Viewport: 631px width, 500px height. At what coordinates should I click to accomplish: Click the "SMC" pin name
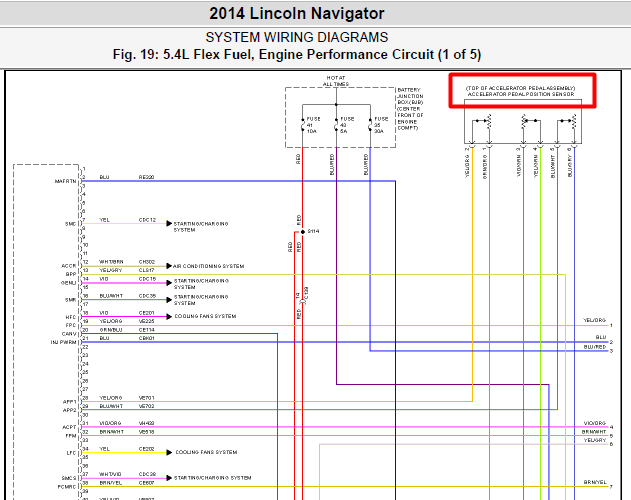click(x=70, y=224)
